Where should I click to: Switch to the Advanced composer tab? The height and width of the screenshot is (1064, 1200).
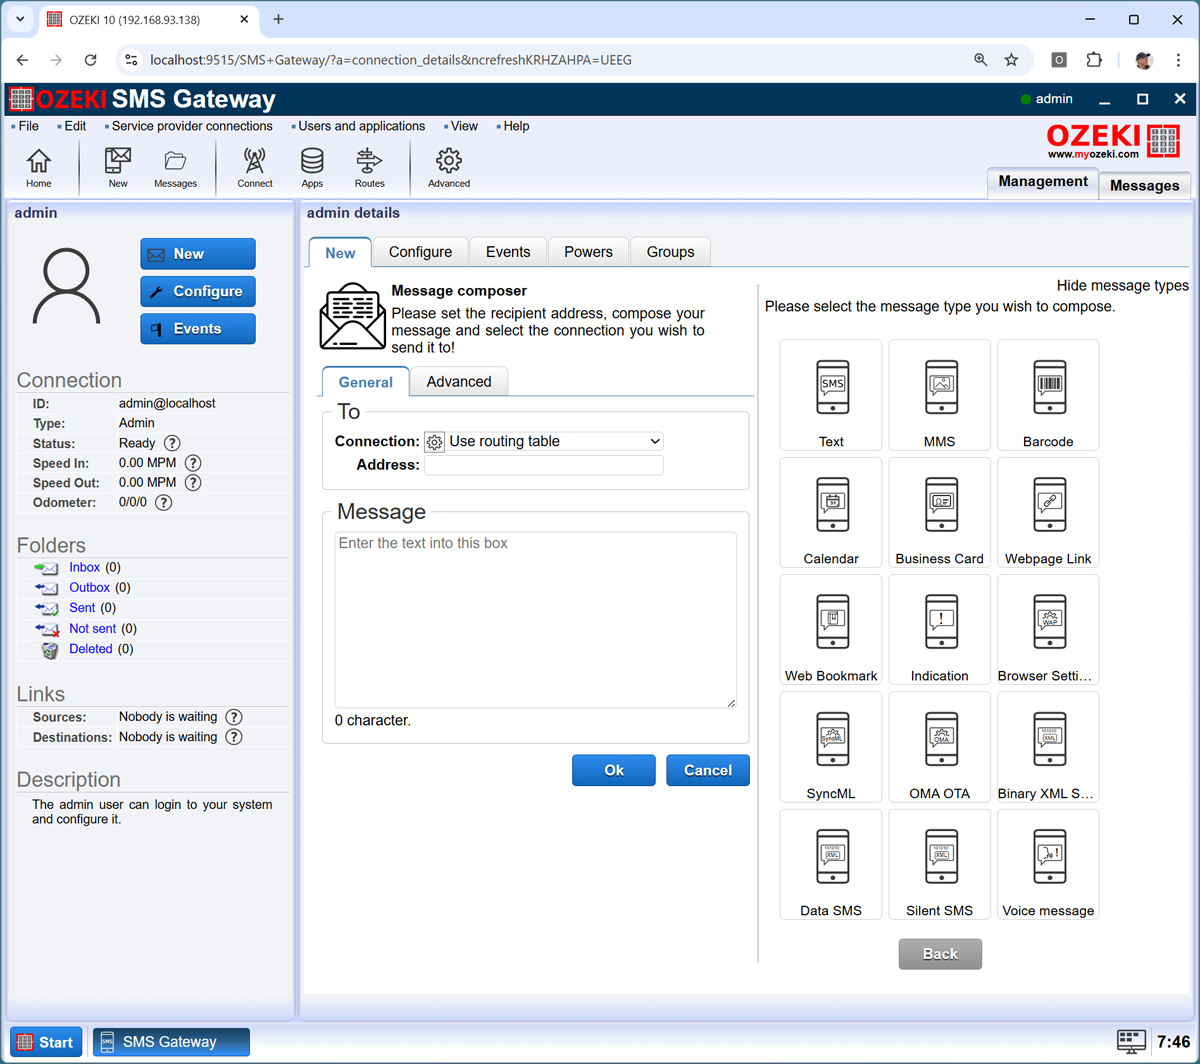(x=459, y=381)
